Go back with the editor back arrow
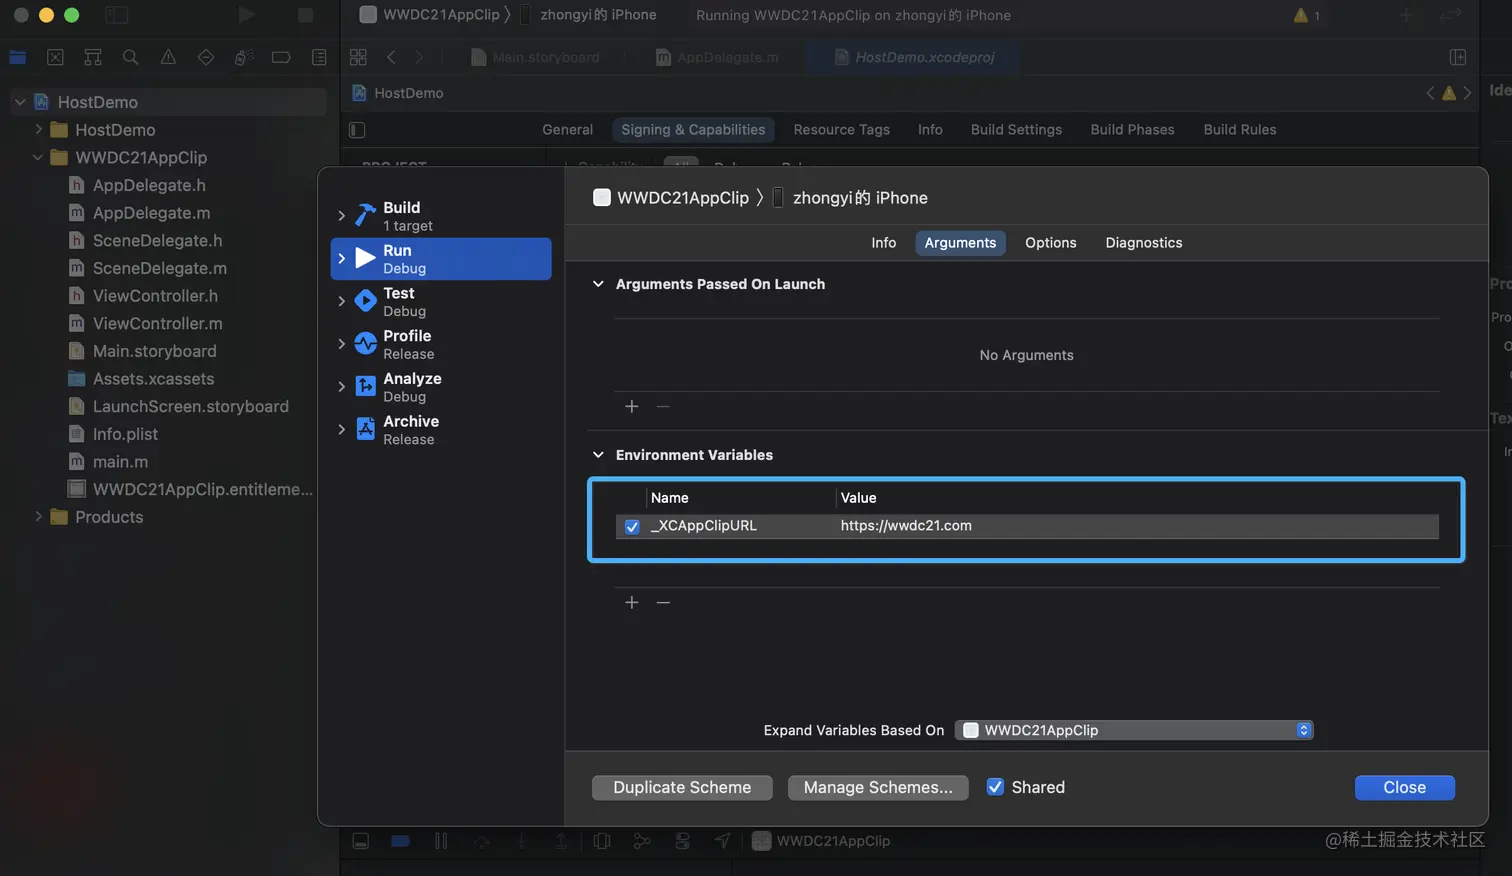1512x876 pixels. pos(392,57)
